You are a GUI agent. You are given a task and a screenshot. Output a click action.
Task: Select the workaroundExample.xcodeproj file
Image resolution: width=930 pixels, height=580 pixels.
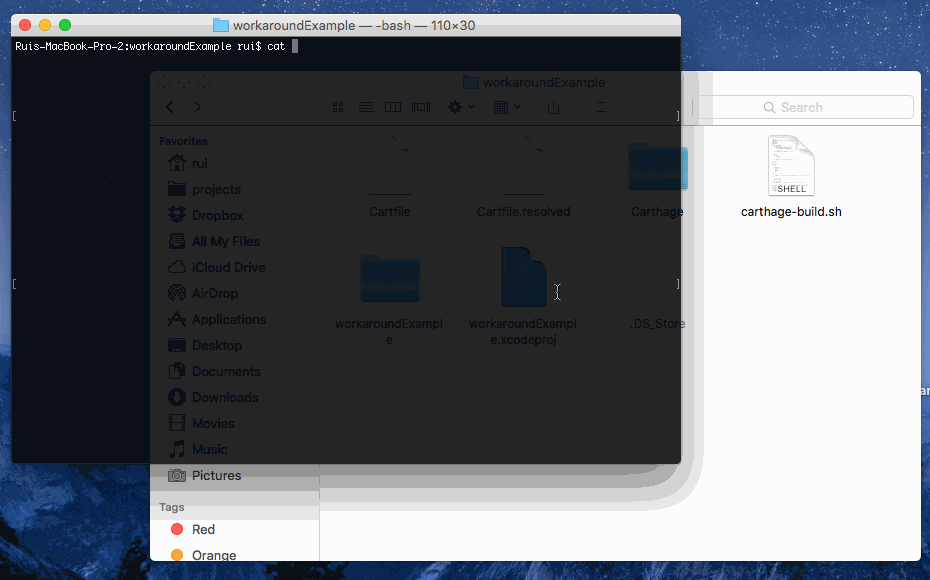pos(524,277)
